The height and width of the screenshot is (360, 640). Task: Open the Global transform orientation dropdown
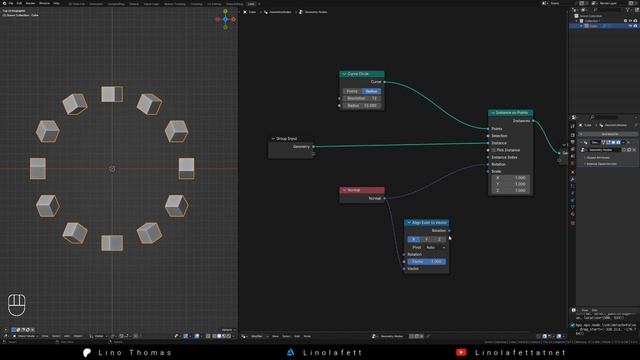pos(99,336)
